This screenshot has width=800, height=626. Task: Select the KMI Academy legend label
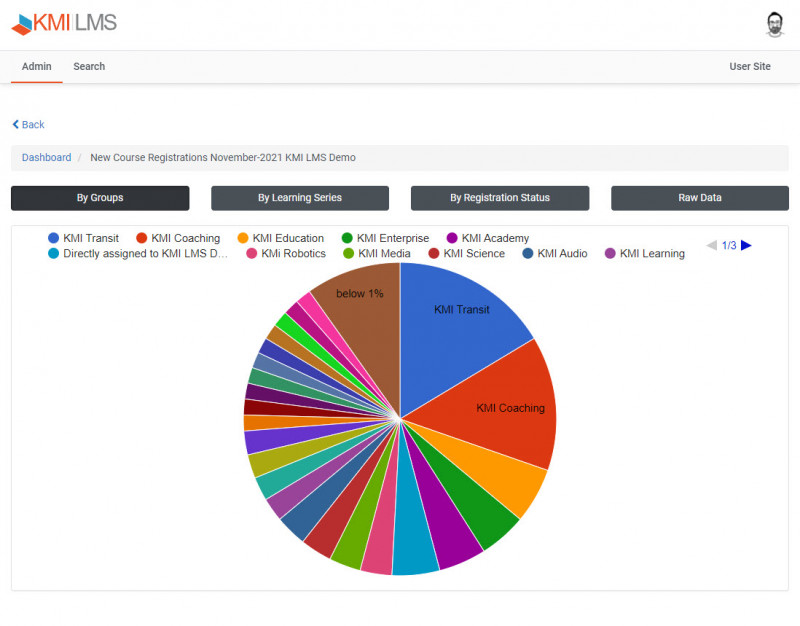[495, 238]
